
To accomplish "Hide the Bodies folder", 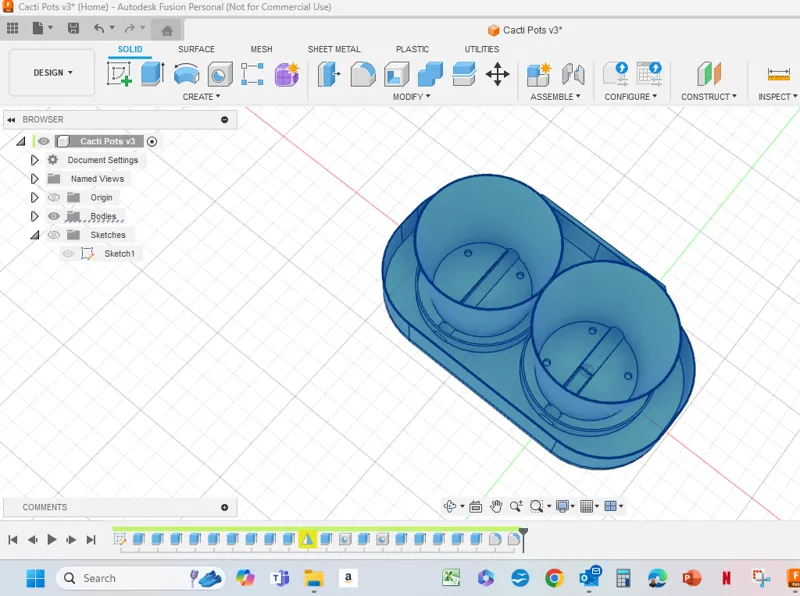I will pyautogui.click(x=54, y=216).
